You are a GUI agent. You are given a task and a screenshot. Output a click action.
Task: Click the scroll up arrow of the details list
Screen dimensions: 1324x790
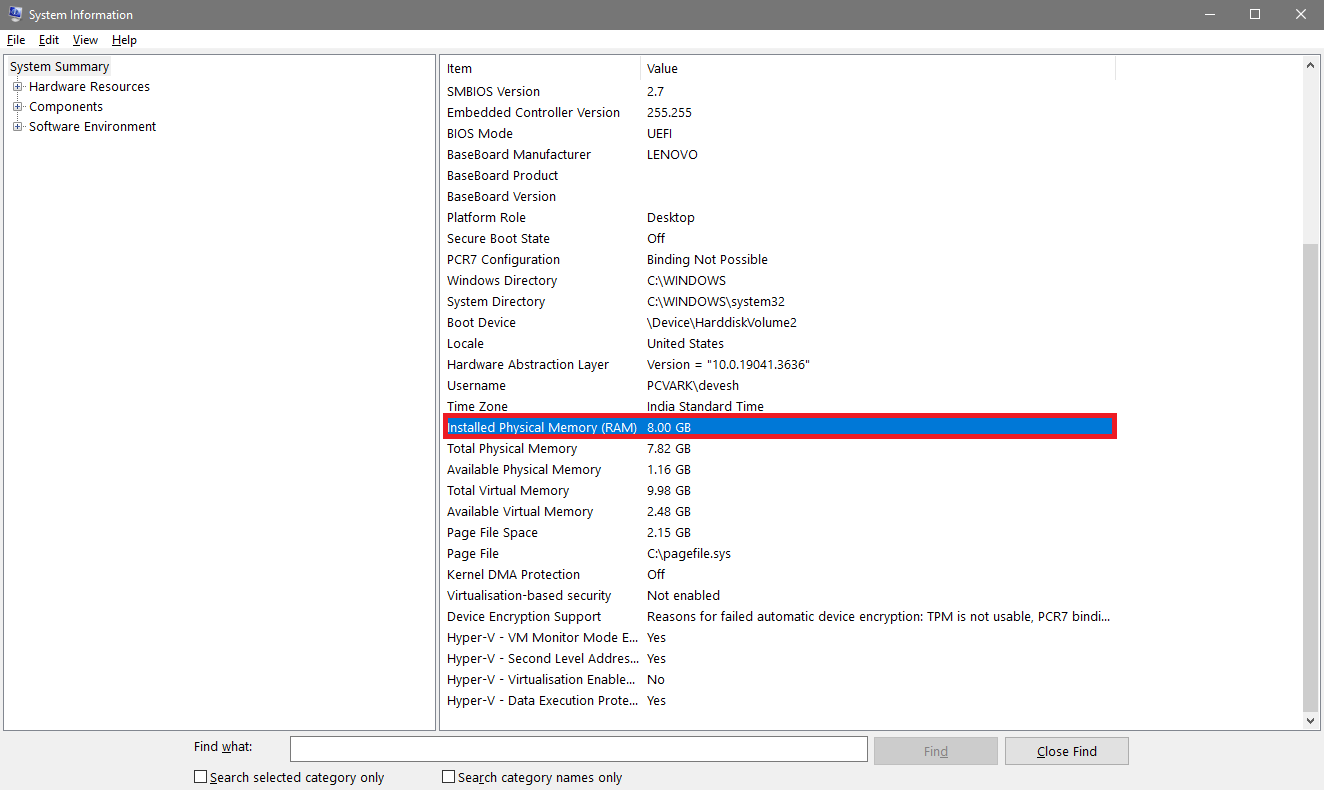tap(1311, 65)
